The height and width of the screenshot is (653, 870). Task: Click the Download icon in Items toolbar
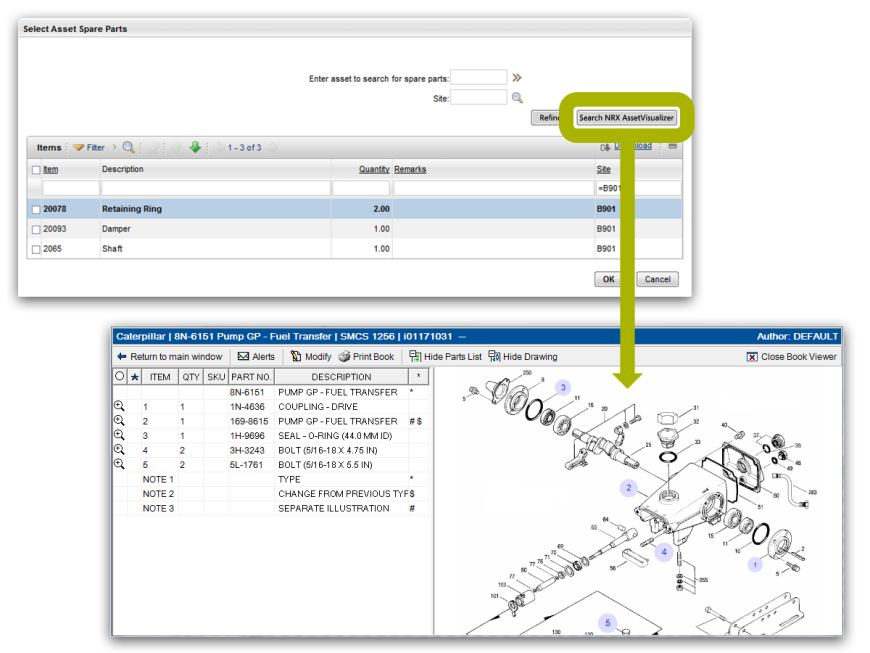(x=605, y=147)
